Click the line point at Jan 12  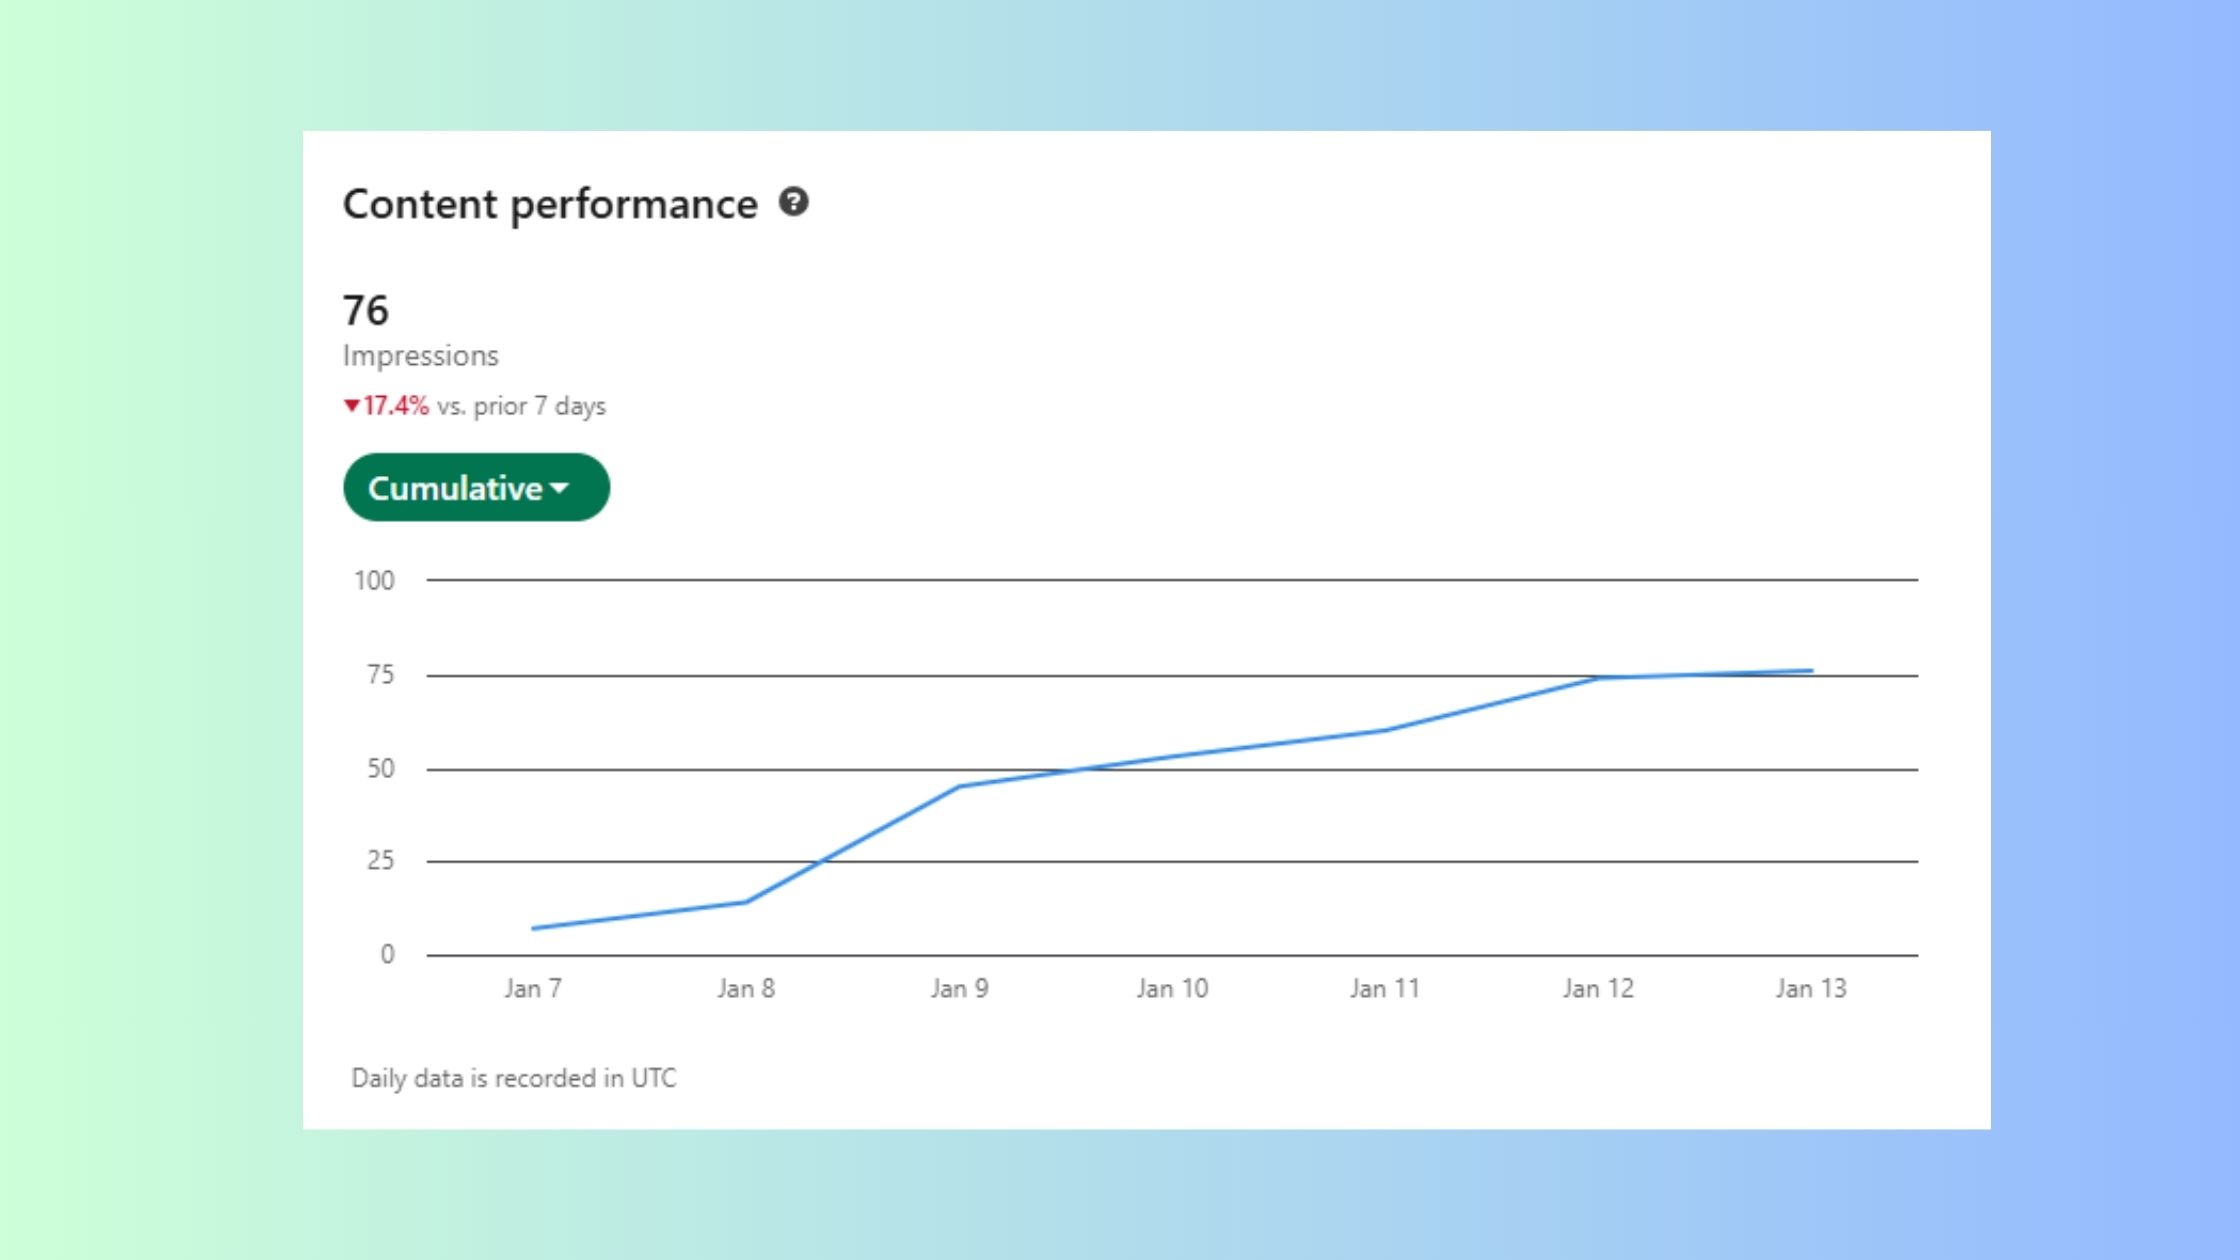[1598, 678]
